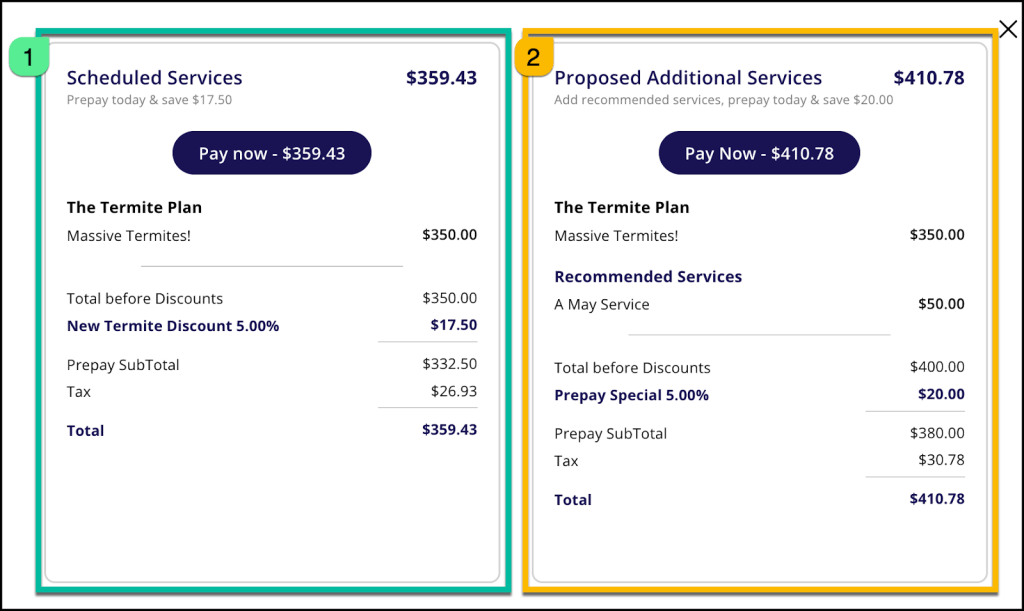The height and width of the screenshot is (611, 1024).
Task: Click the Recommended Services section label
Action: tap(648, 277)
